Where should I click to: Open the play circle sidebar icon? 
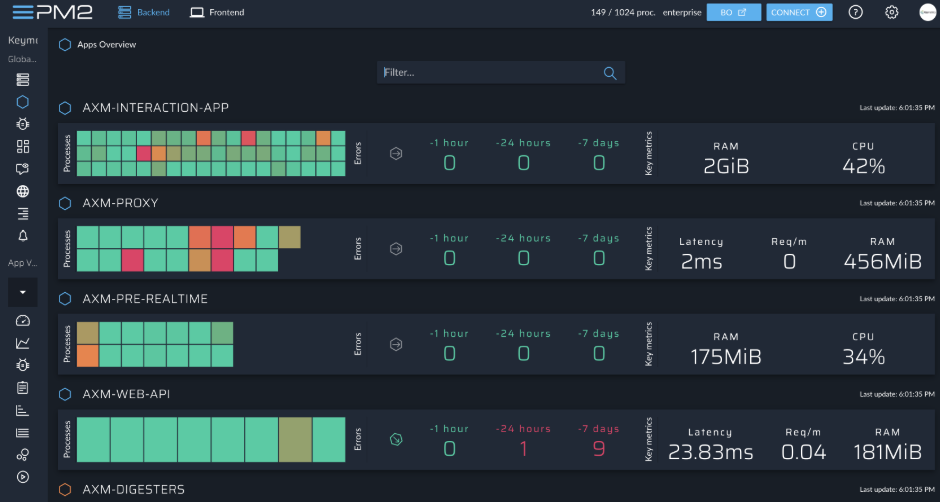(x=23, y=477)
